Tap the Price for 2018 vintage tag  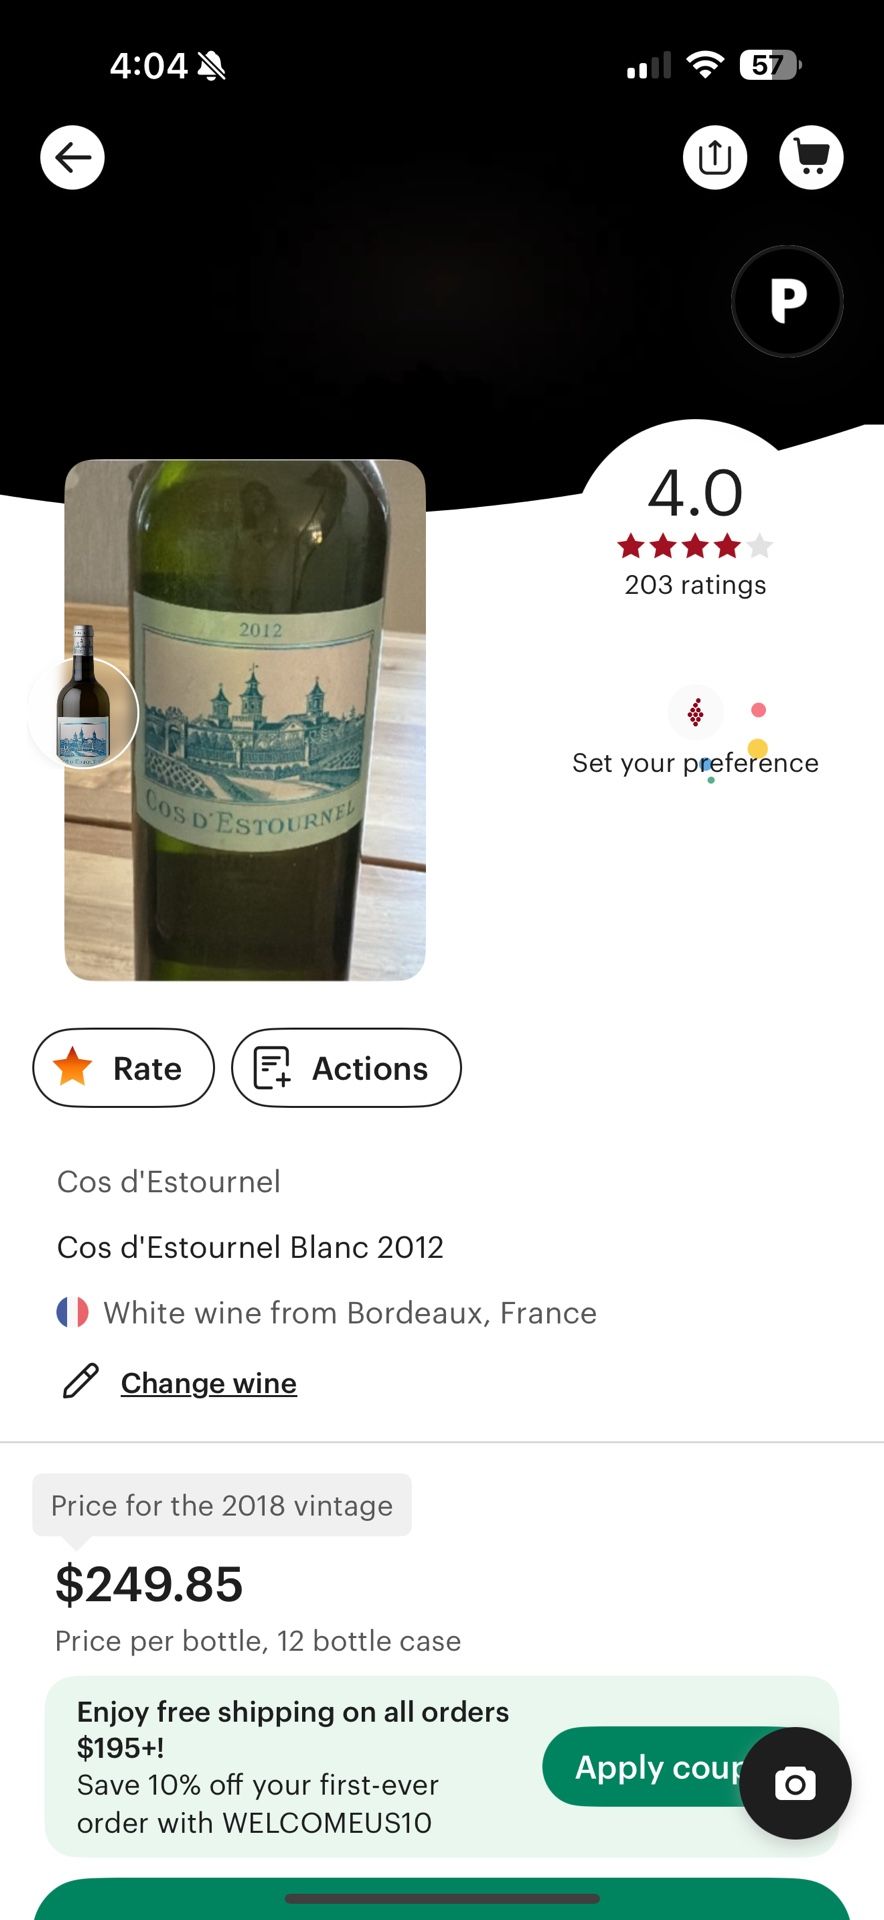[x=221, y=1505]
